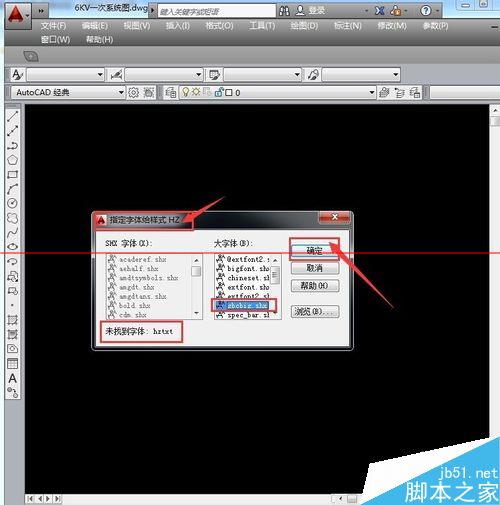Toggle layer 0 freeze sun icon
The height and width of the screenshot is (505, 500).
point(196,92)
